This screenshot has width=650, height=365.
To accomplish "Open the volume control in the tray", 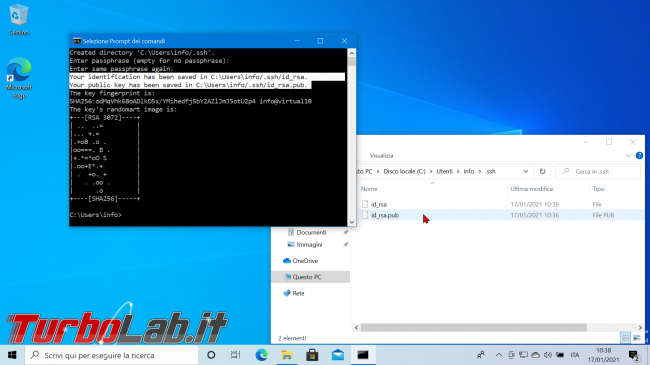I will (548, 355).
